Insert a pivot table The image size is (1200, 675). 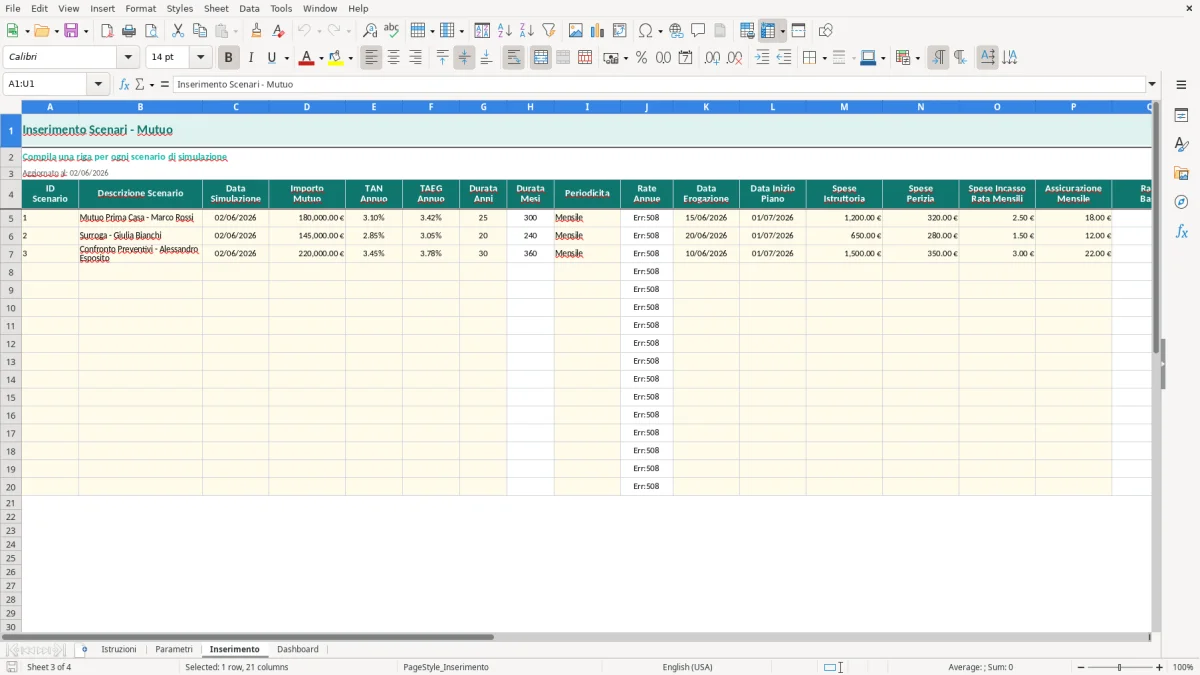[620, 31]
